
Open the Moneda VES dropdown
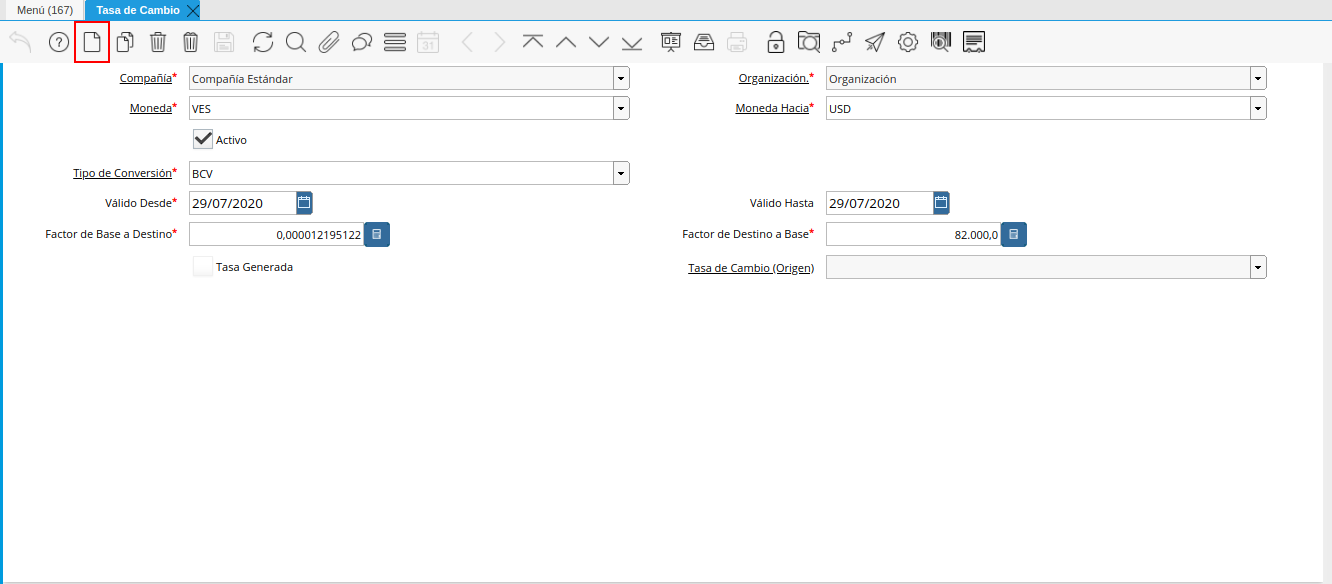coord(621,108)
